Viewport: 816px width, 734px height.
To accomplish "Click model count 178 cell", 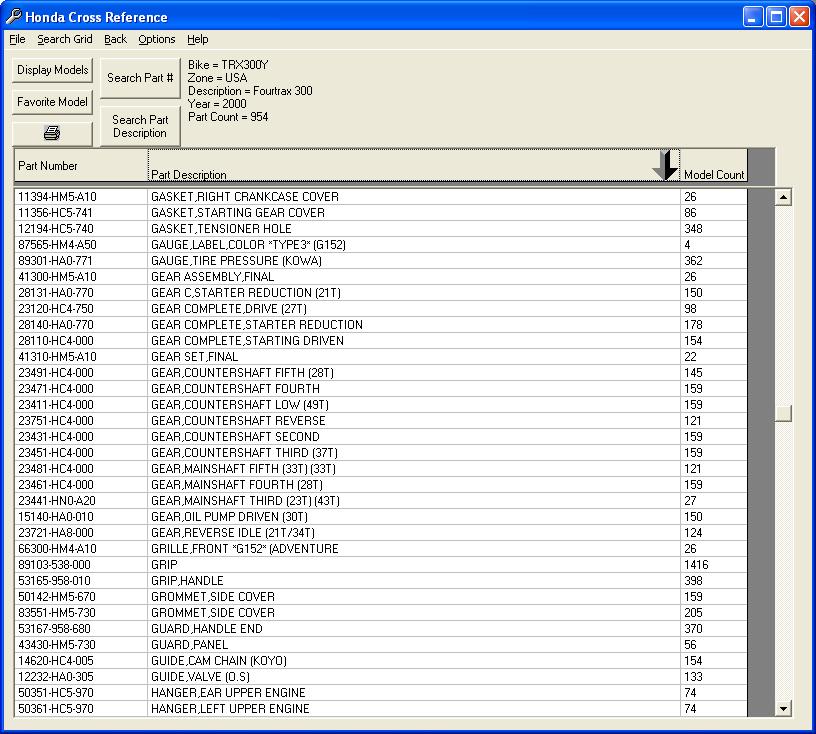I will pos(713,325).
